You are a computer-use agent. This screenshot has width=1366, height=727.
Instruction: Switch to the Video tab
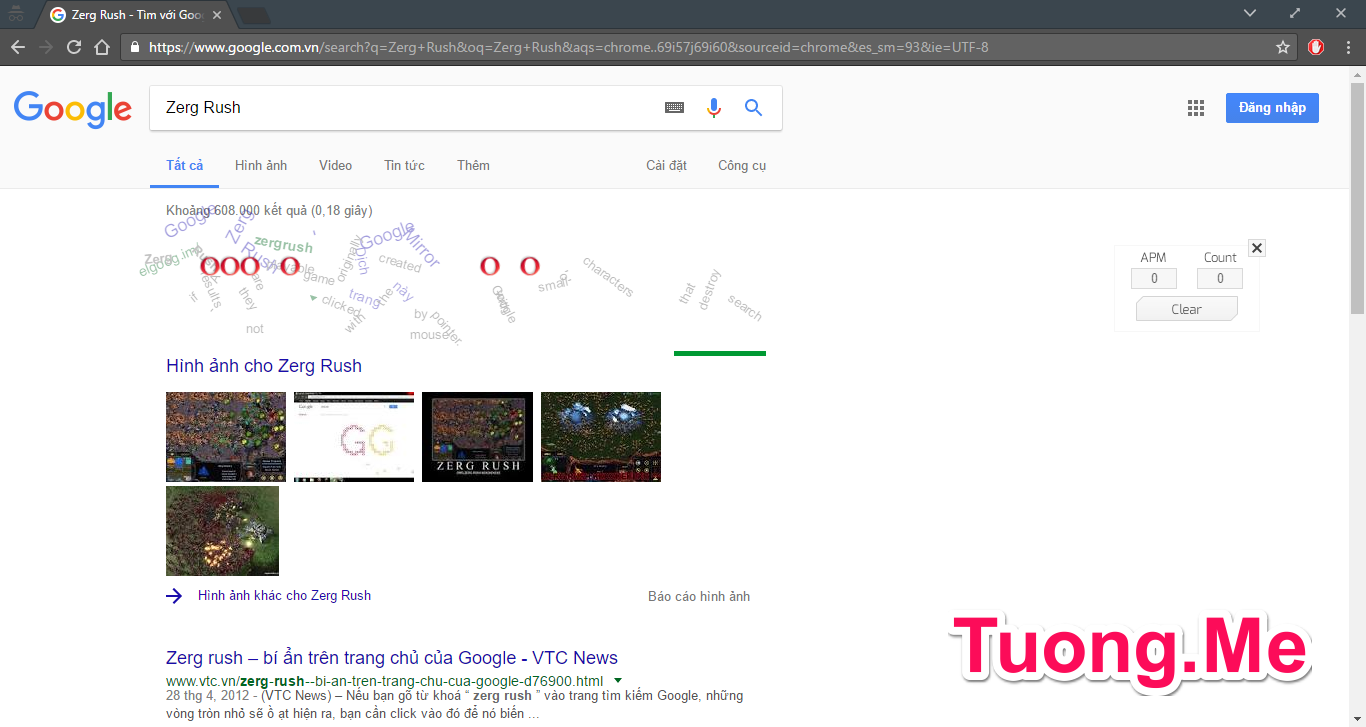click(336, 166)
